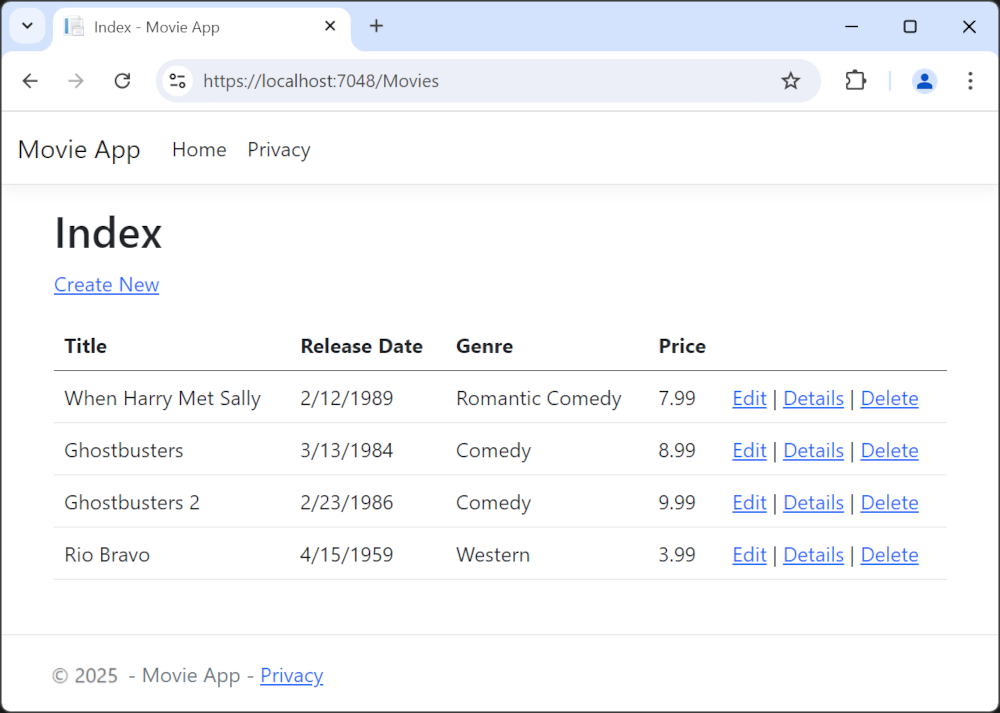The image size is (1000, 713).
Task: Bookmark this page with the star icon
Action: (791, 81)
